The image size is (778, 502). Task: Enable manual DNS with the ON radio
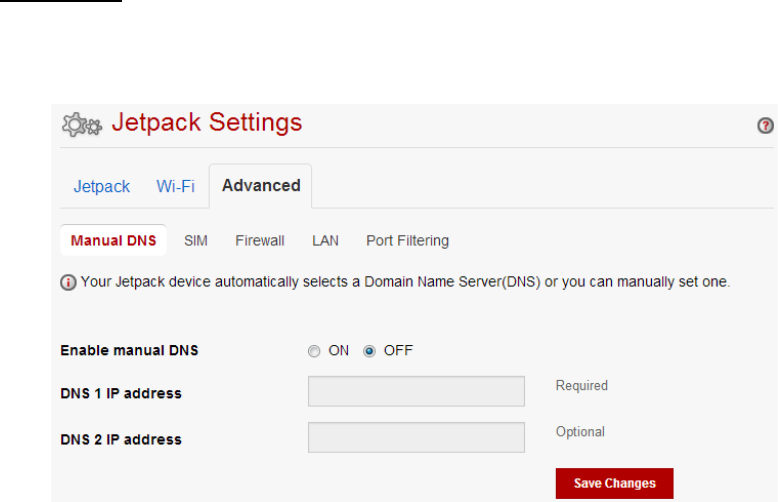click(x=314, y=351)
